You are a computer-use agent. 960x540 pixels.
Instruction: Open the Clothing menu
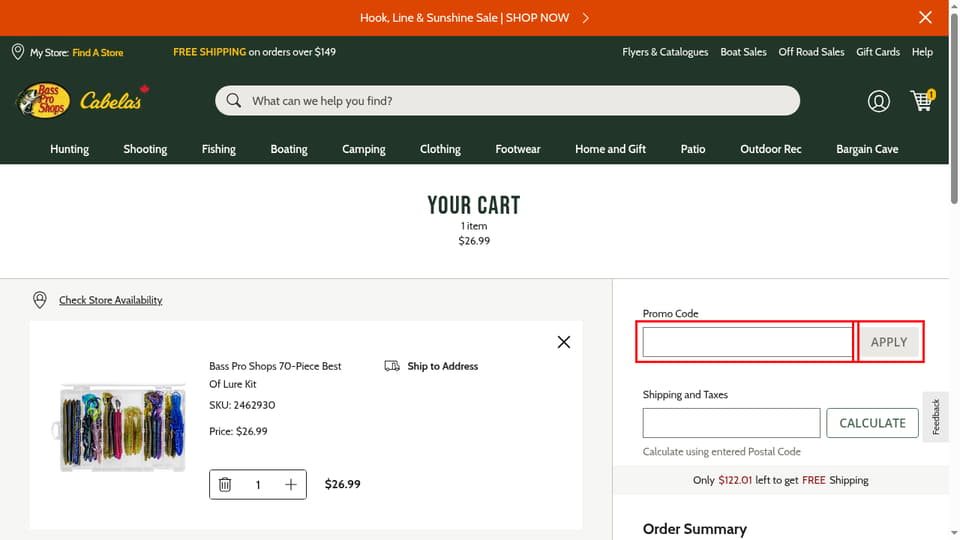click(440, 149)
